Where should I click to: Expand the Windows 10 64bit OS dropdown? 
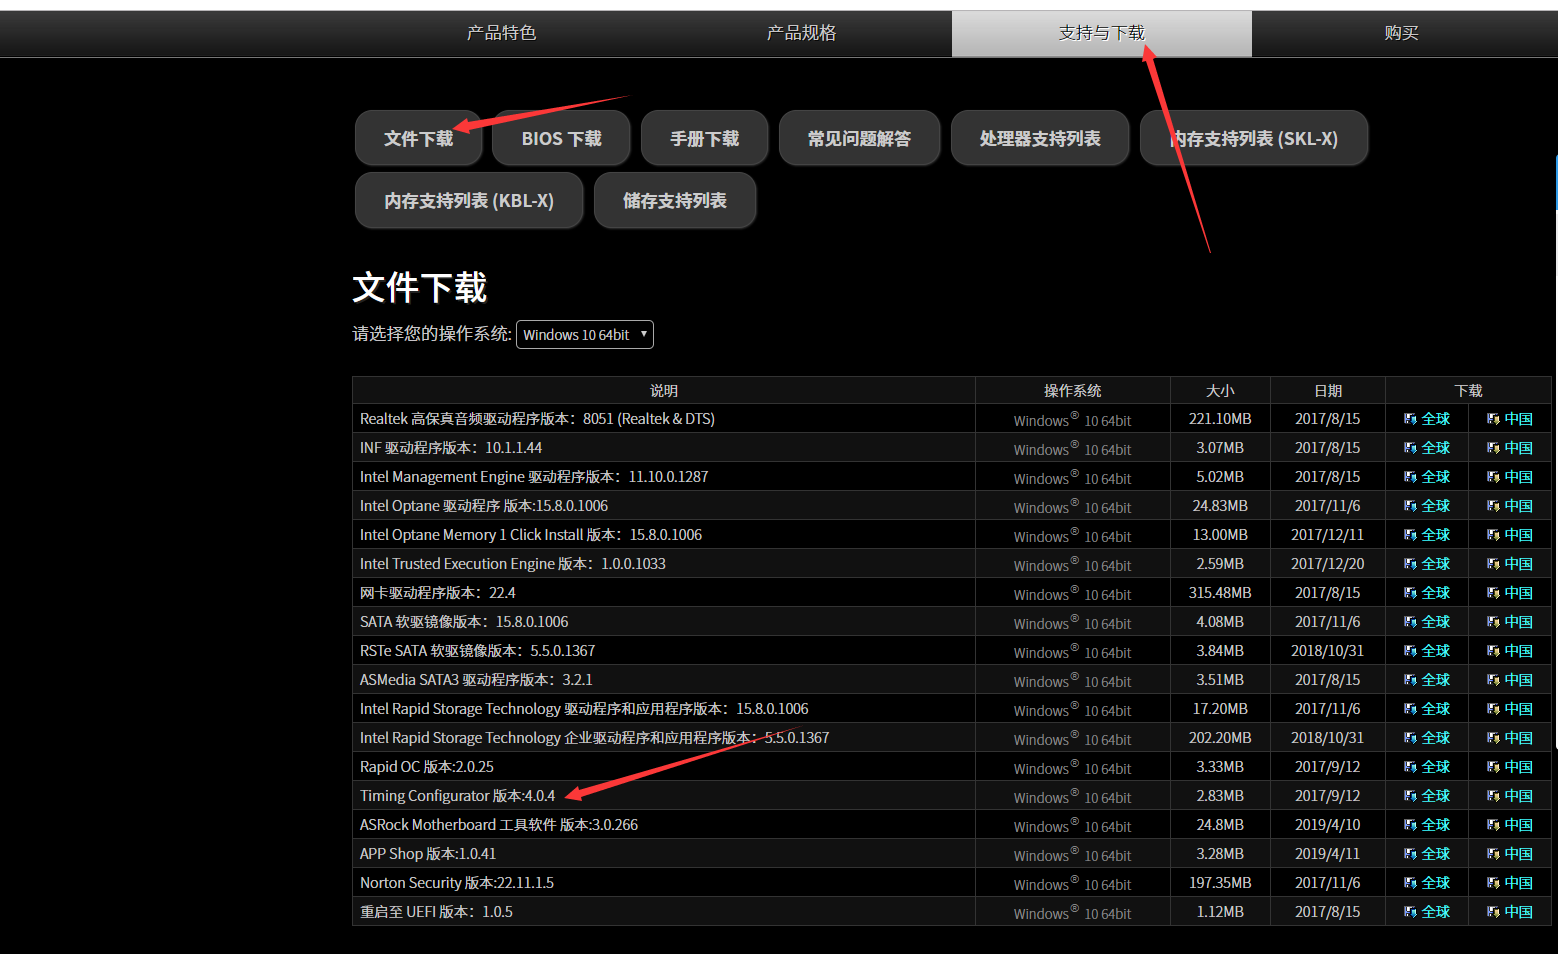585,334
